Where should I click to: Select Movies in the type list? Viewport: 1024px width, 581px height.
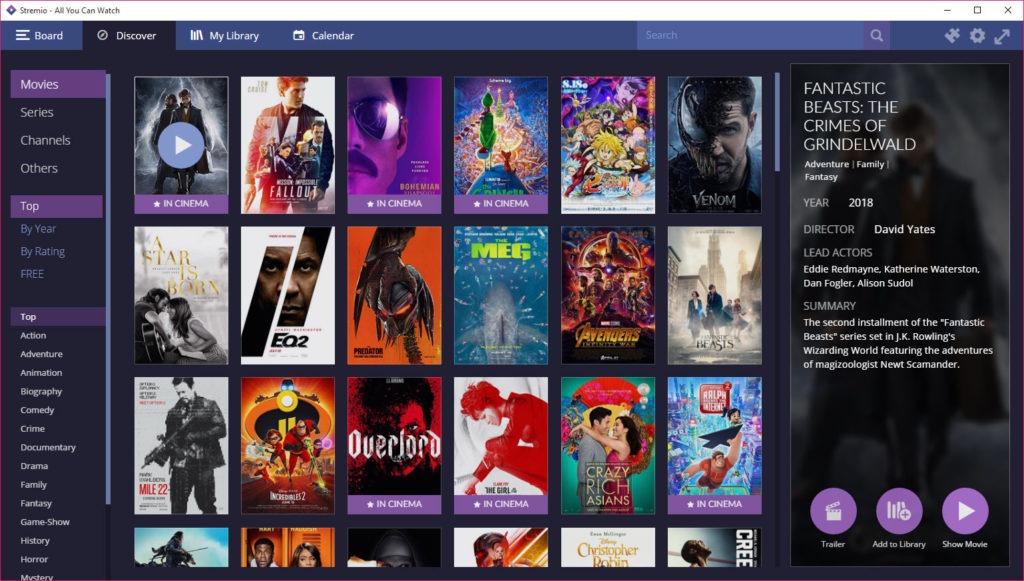pyautogui.click(x=57, y=84)
